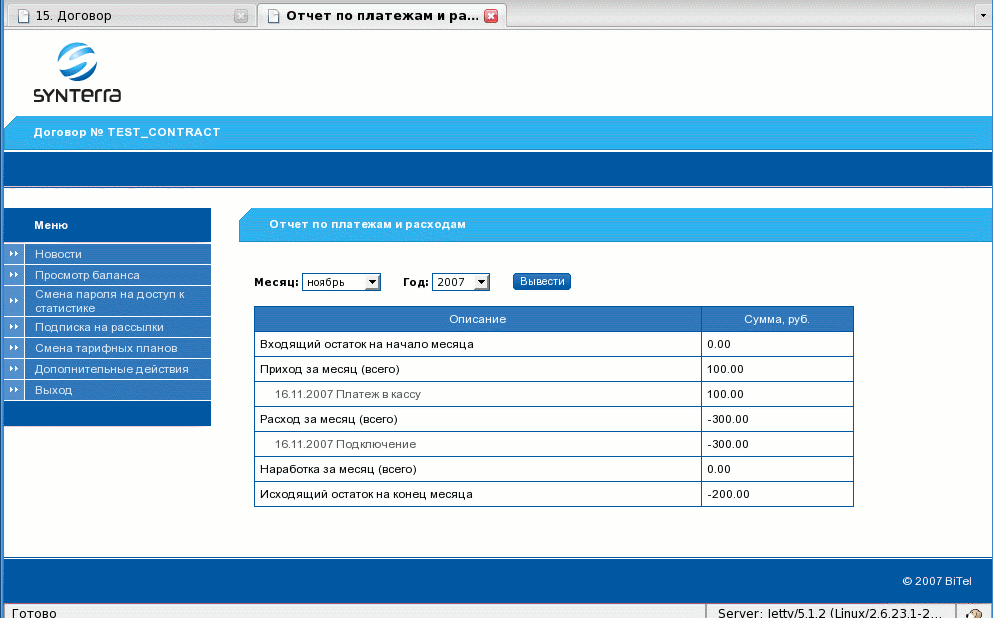Click arrow icon beside Выход
993x618 pixels.
14,390
